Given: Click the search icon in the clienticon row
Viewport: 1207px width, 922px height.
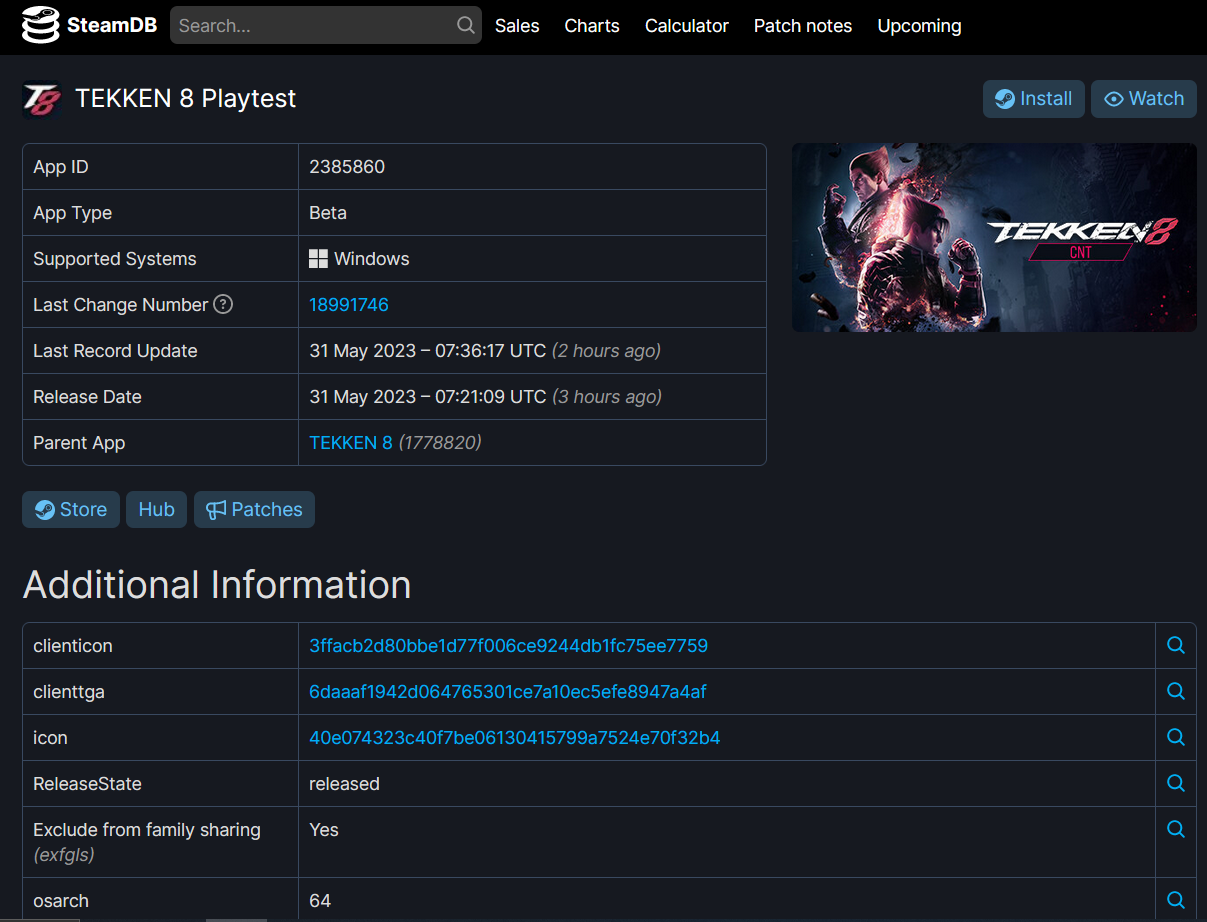Looking at the screenshot, I should 1176,646.
